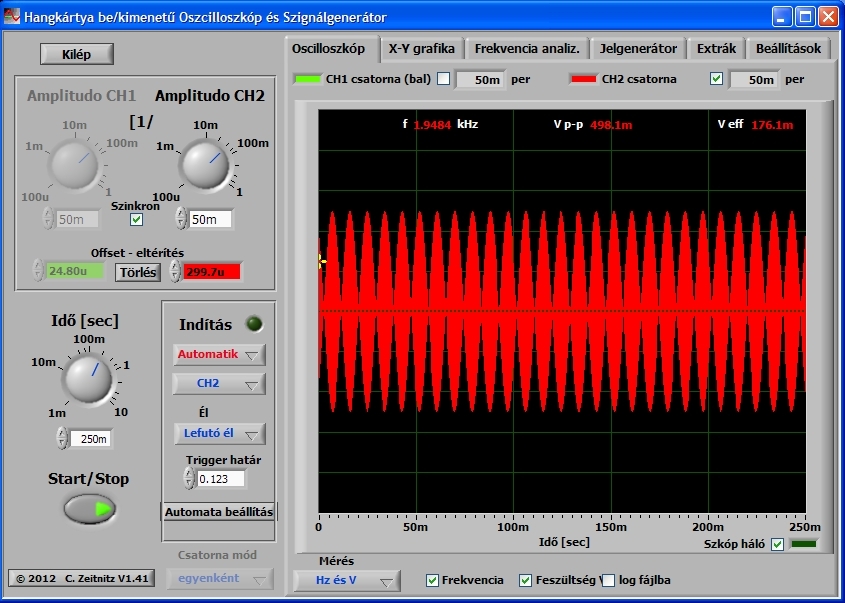The width and height of the screenshot is (845, 603).
Task: Toggle the Szinkron checkbox
Action: (136, 220)
